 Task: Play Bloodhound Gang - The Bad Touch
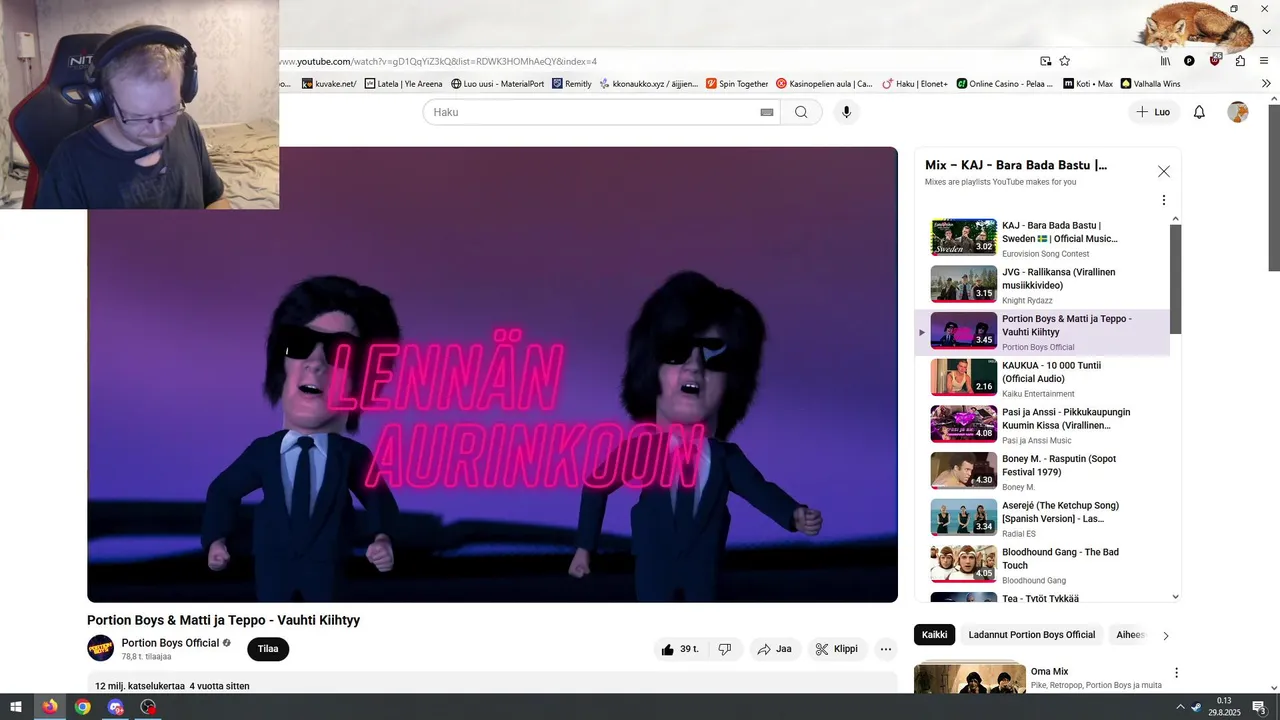[1040, 565]
